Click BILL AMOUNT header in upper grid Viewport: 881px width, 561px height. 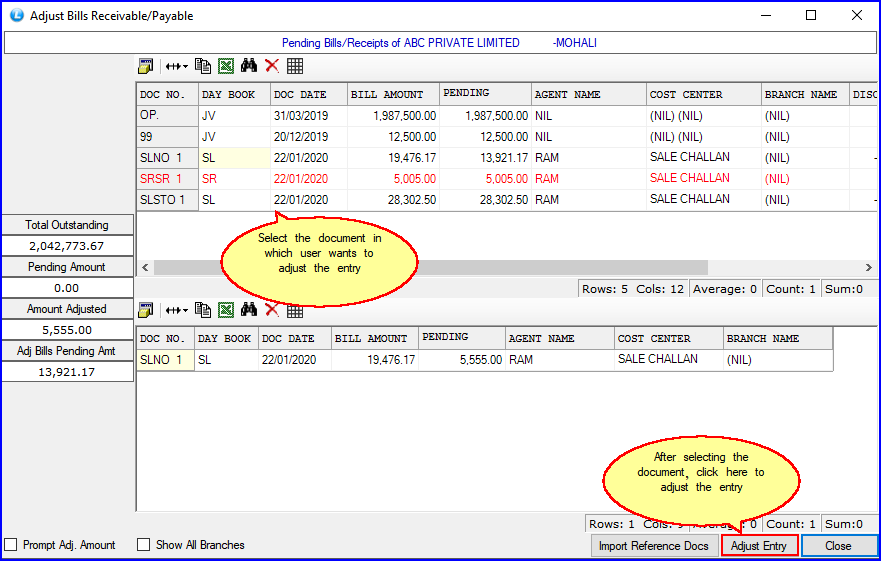coord(393,94)
